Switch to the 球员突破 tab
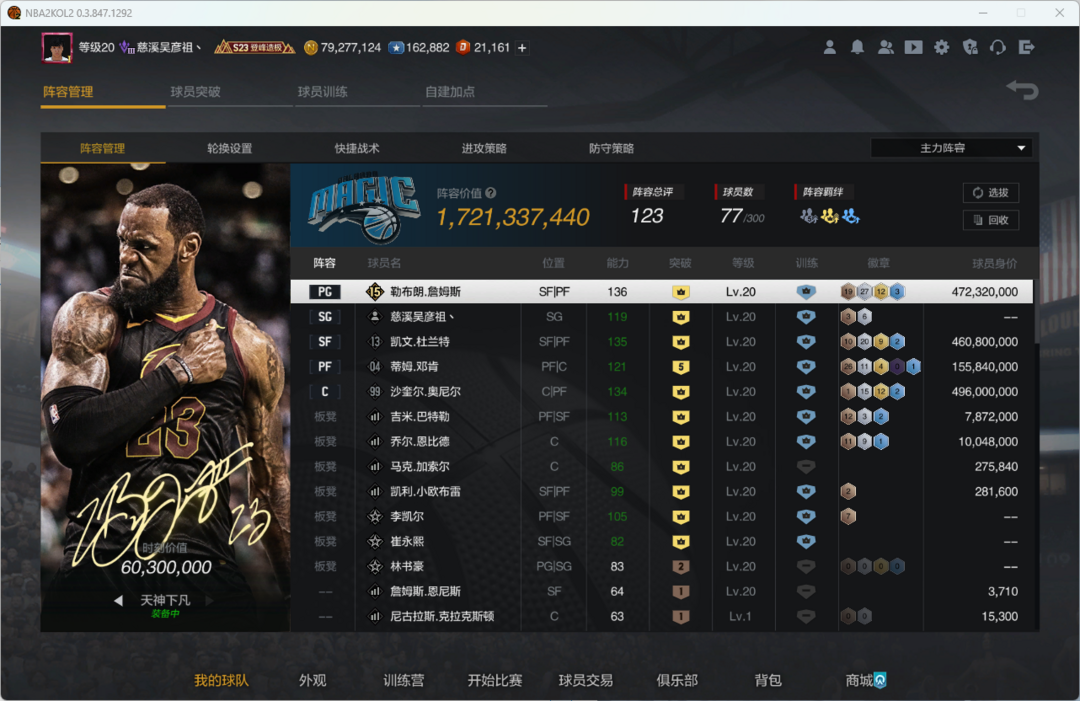The image size is (1080, 701). [195, 92]
